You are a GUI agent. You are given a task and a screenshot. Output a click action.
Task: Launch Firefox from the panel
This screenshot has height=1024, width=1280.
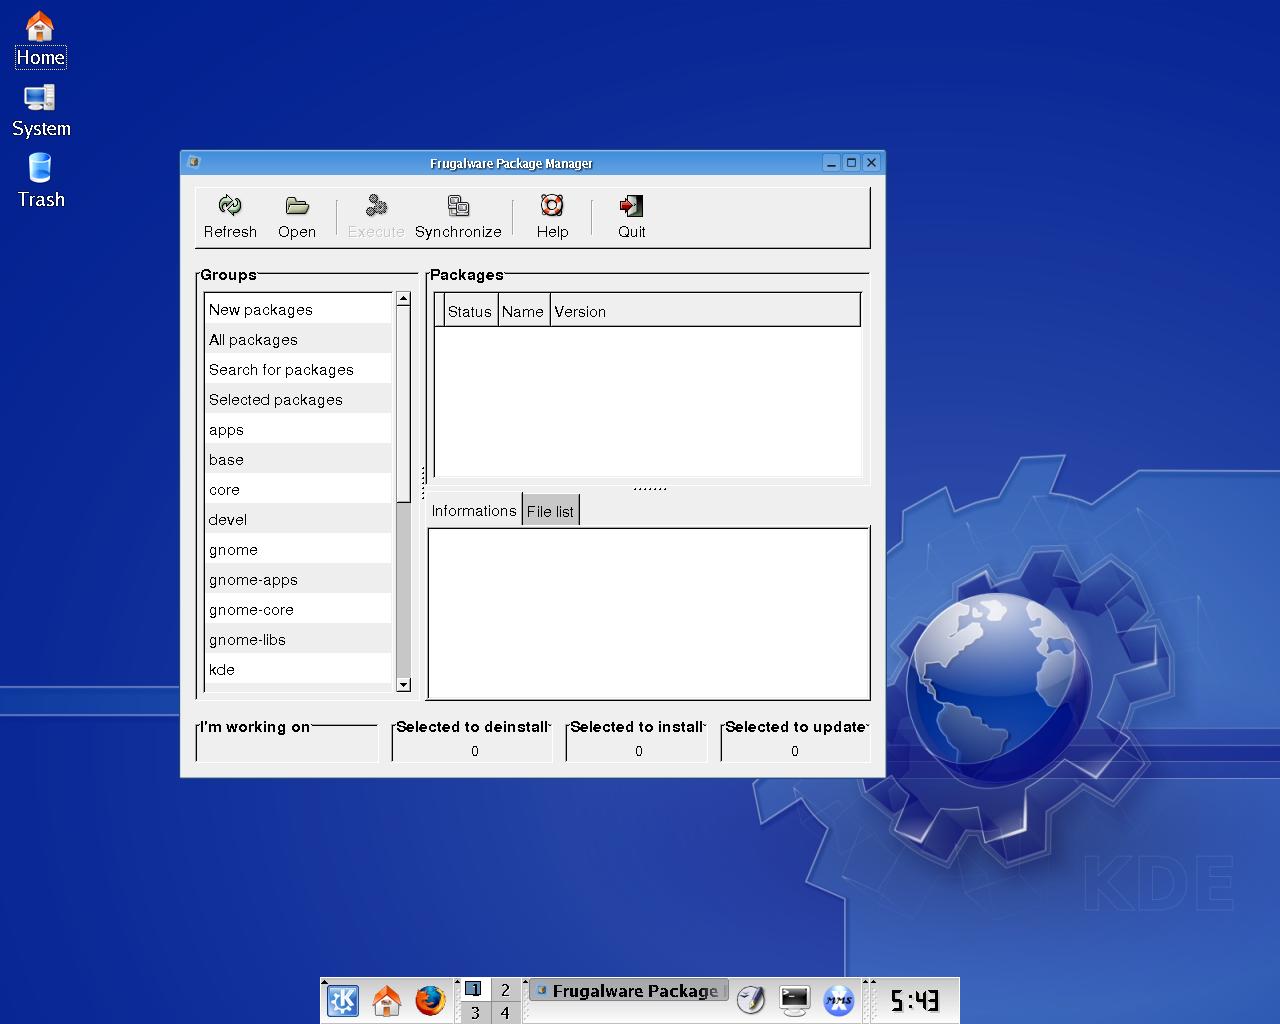[430, 1000]
